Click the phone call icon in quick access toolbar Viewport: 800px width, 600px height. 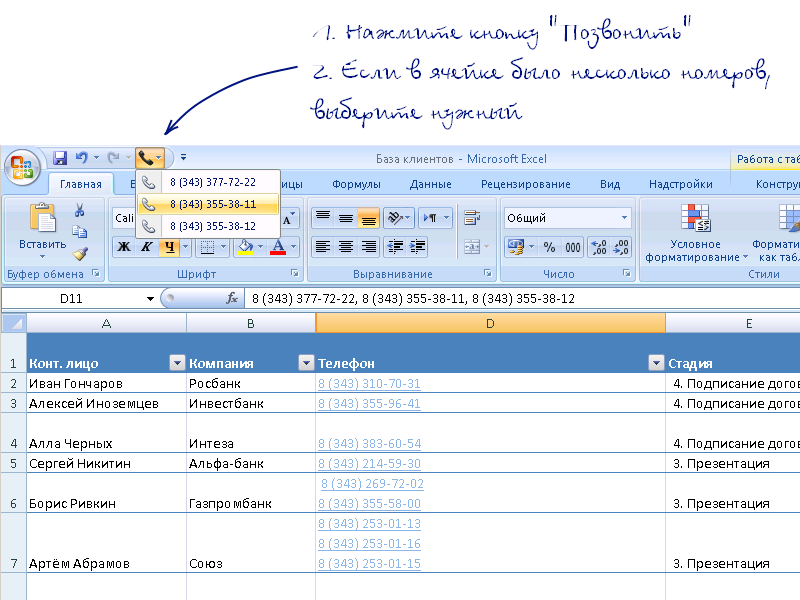click(x=145, y=158)
